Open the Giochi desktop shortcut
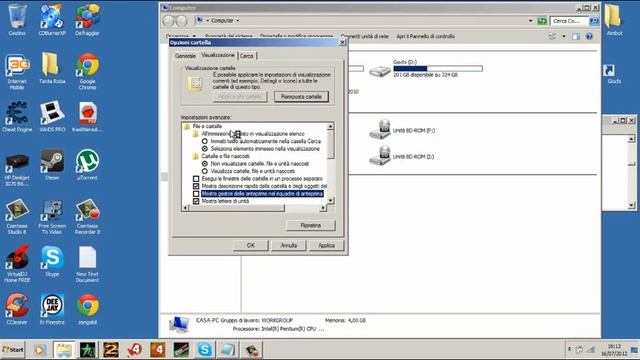 tap(613, 73)
